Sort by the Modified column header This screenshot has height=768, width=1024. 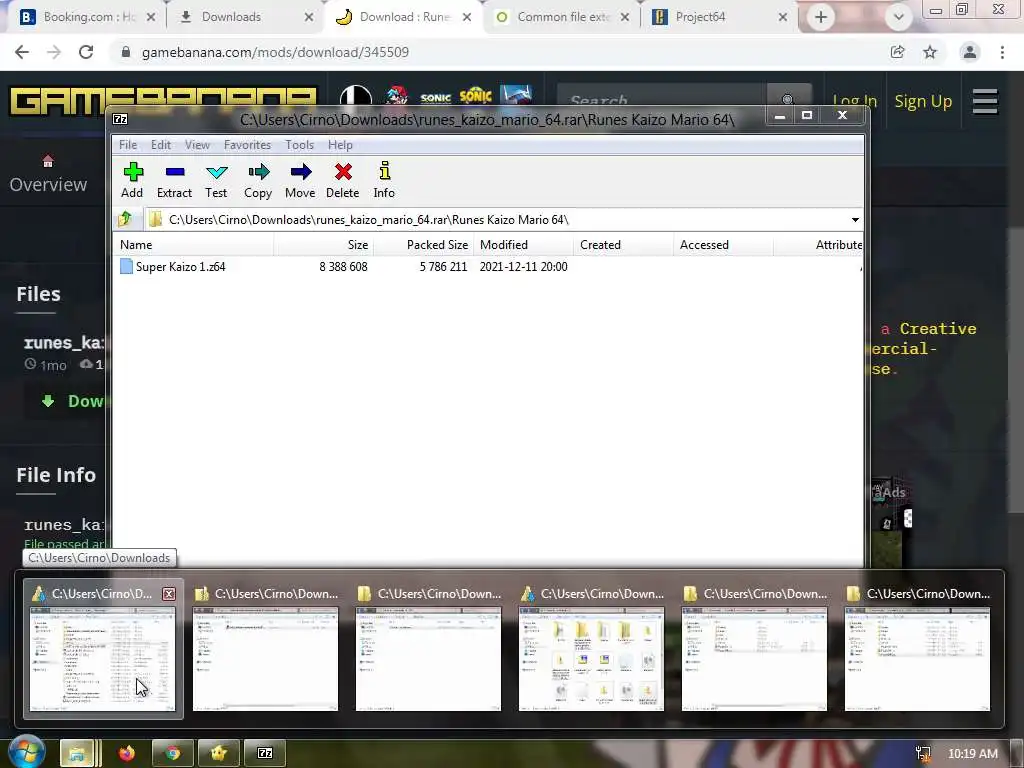(524, 245)
